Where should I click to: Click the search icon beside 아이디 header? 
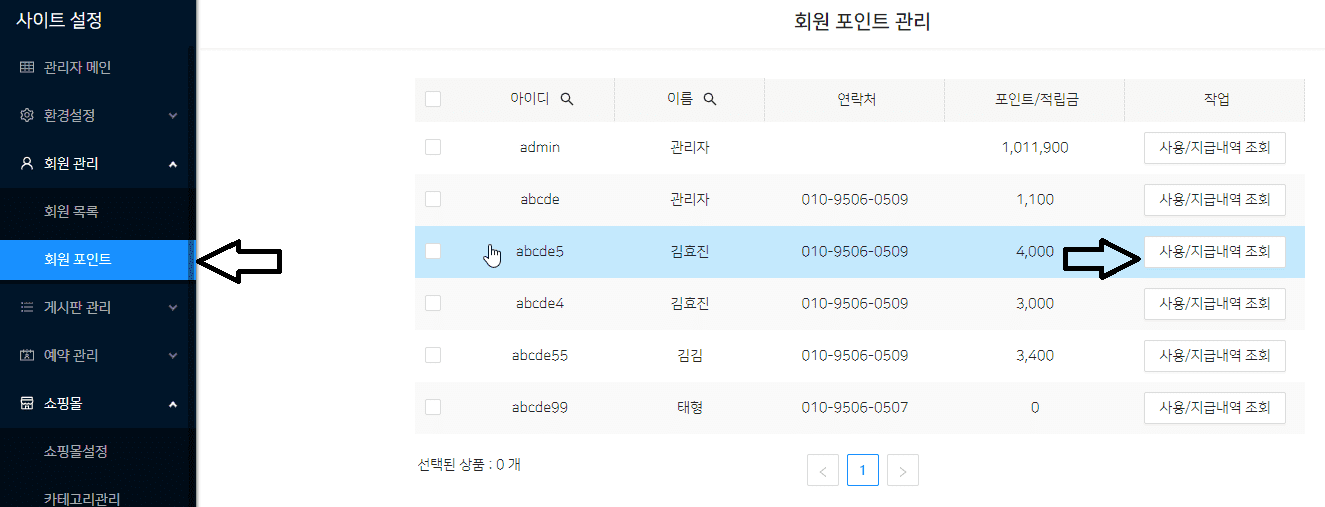tap(567, 99)
